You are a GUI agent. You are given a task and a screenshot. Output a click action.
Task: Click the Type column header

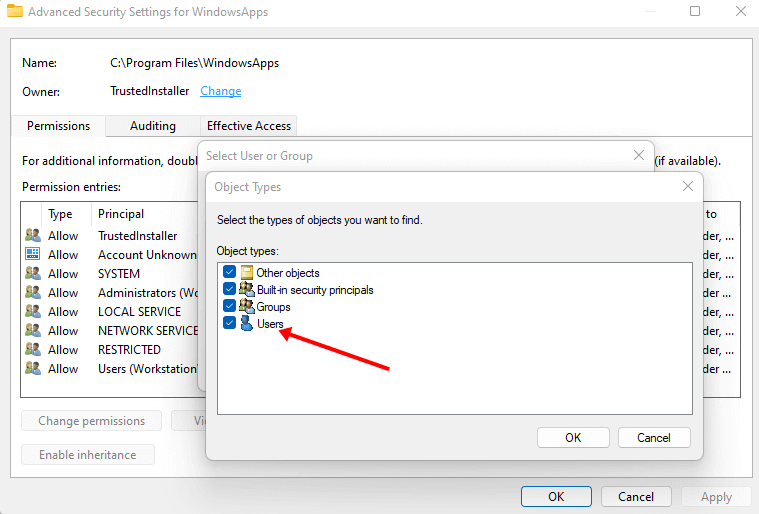[x=66, y=214]
